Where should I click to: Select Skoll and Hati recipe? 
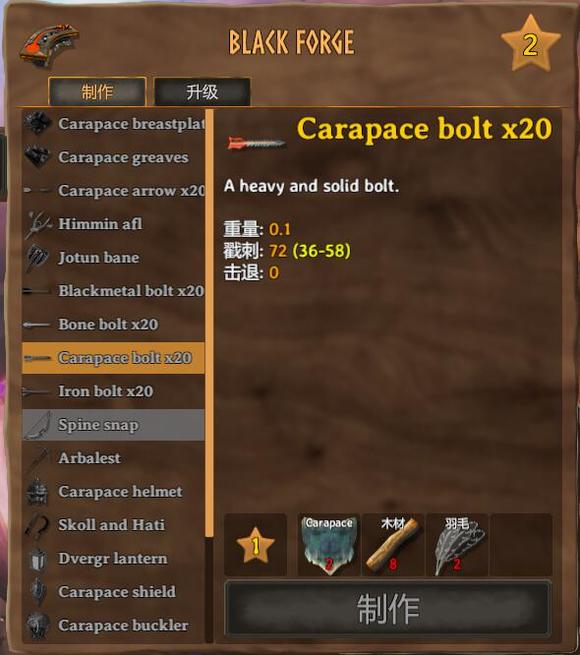click(113, 525)
